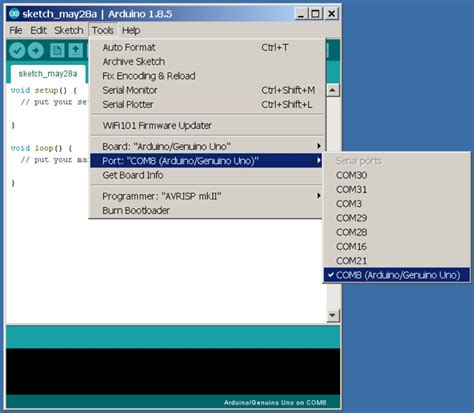Viewport: 474px width, 413px height.
Task: Expand the Board: Arduino/Genuino Uno submenu
Action: [x=207, y=147]
